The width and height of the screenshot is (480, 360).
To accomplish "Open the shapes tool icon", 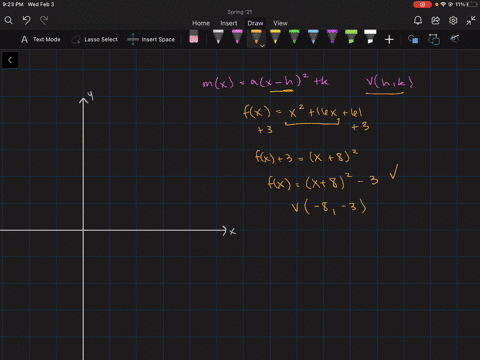I will [x=413, y=40].
